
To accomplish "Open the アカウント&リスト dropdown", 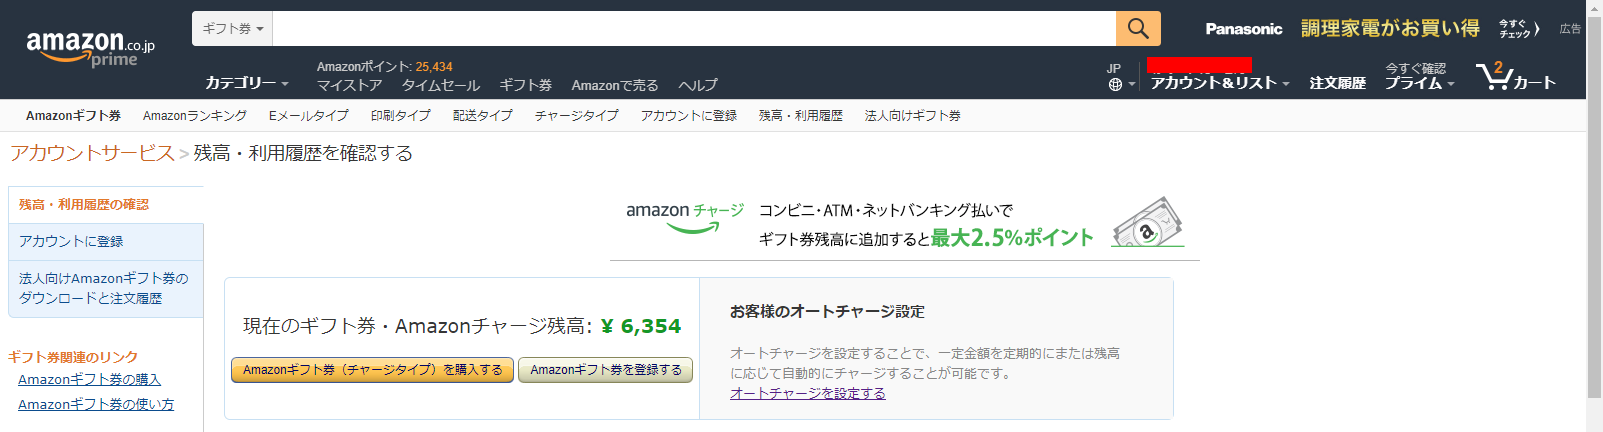I will tap(1220, 83).
